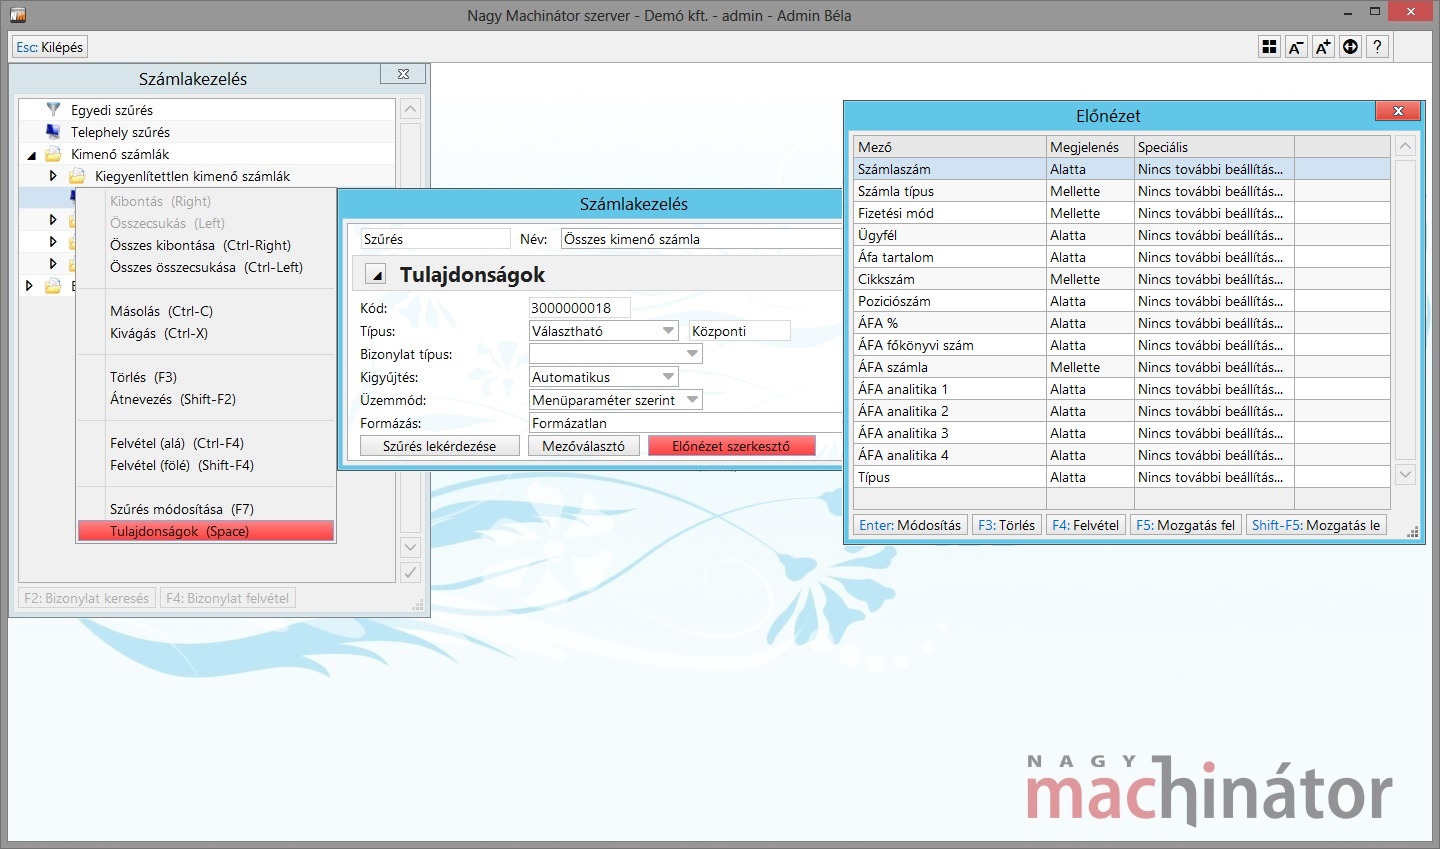Click the scroll up arrow in Előnézet
The height and width of the screenshot is (849, 1440).
[1405, 146]
